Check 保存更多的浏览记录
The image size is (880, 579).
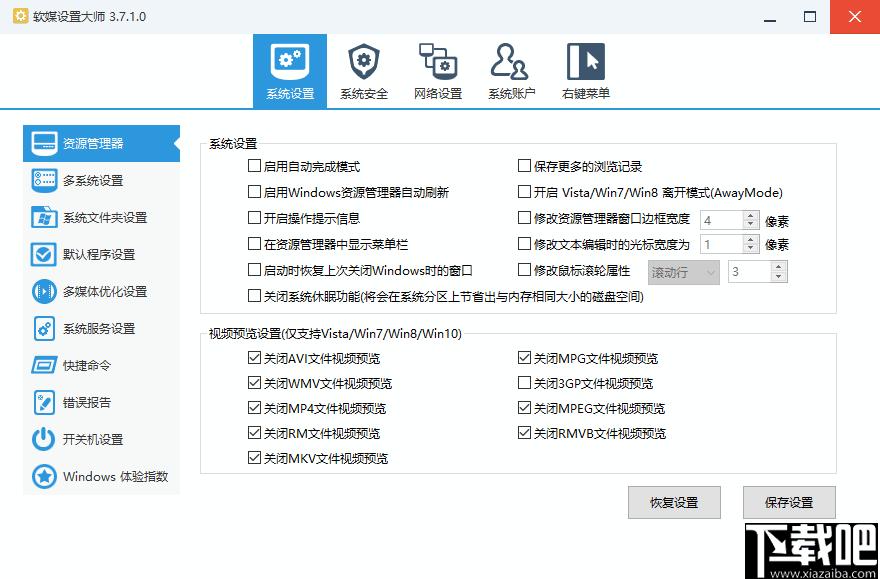coord(524,166)
